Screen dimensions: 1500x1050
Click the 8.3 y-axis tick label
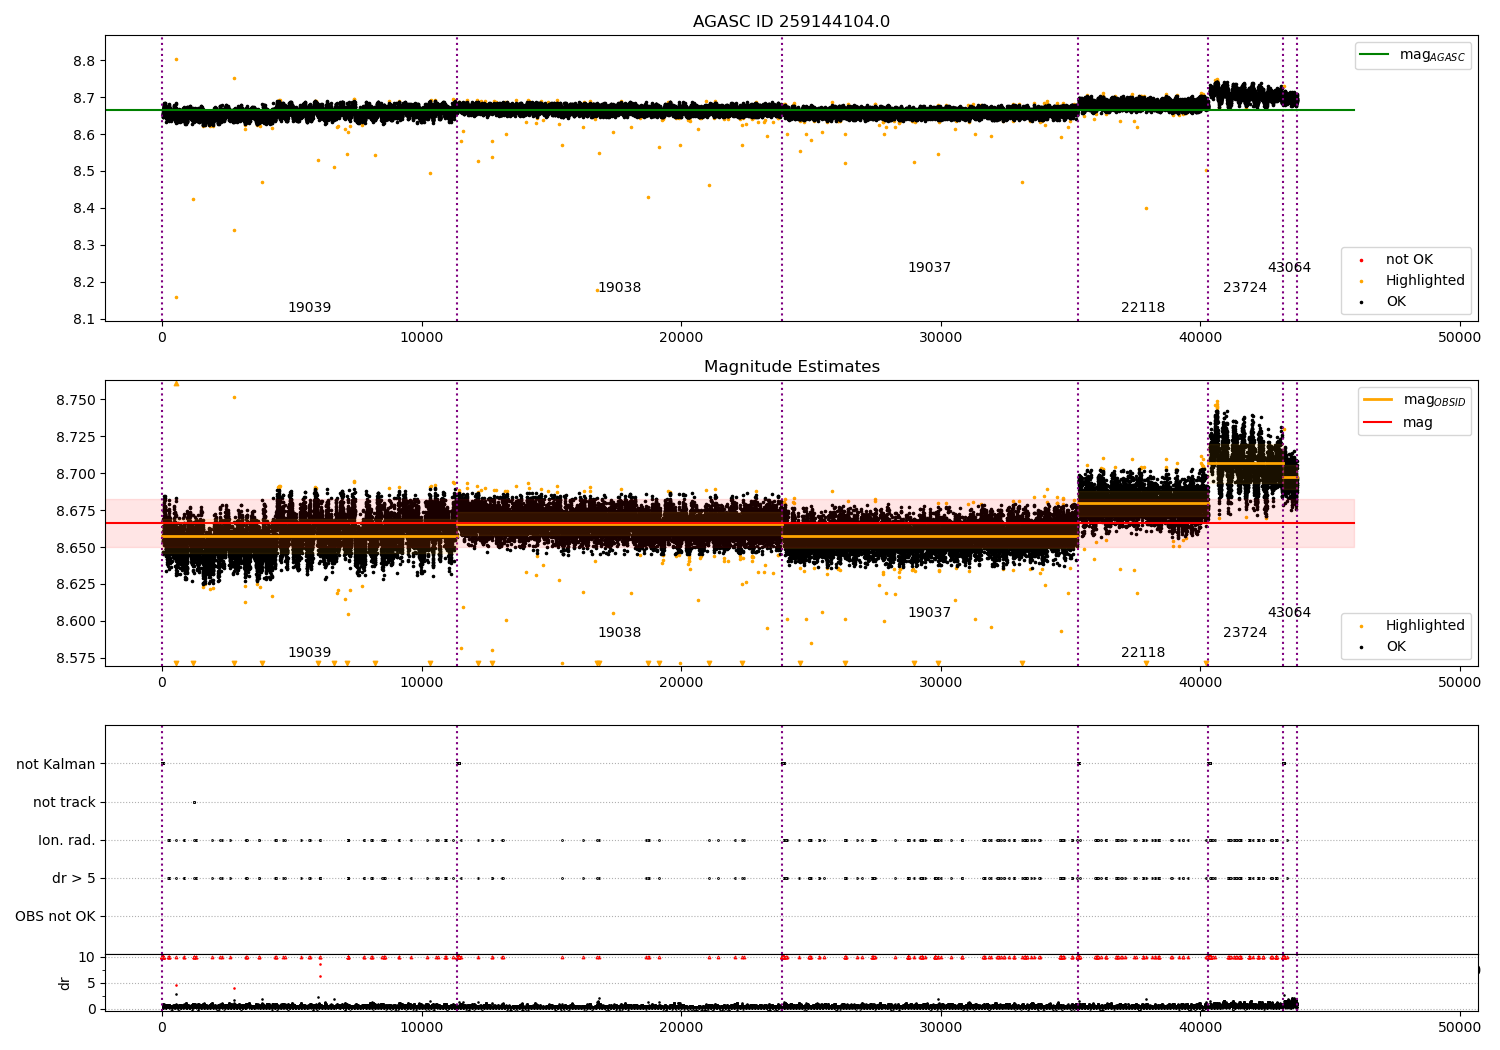click(x=84, y=246)
